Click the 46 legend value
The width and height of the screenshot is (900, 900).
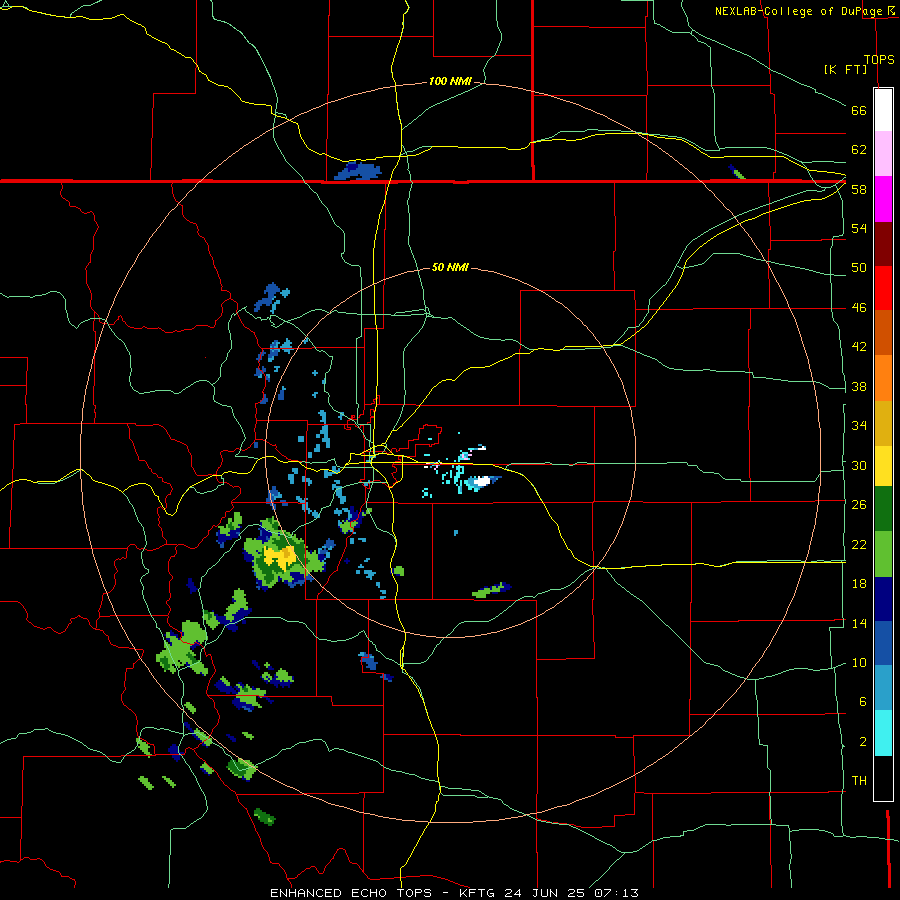click(859, 307)
